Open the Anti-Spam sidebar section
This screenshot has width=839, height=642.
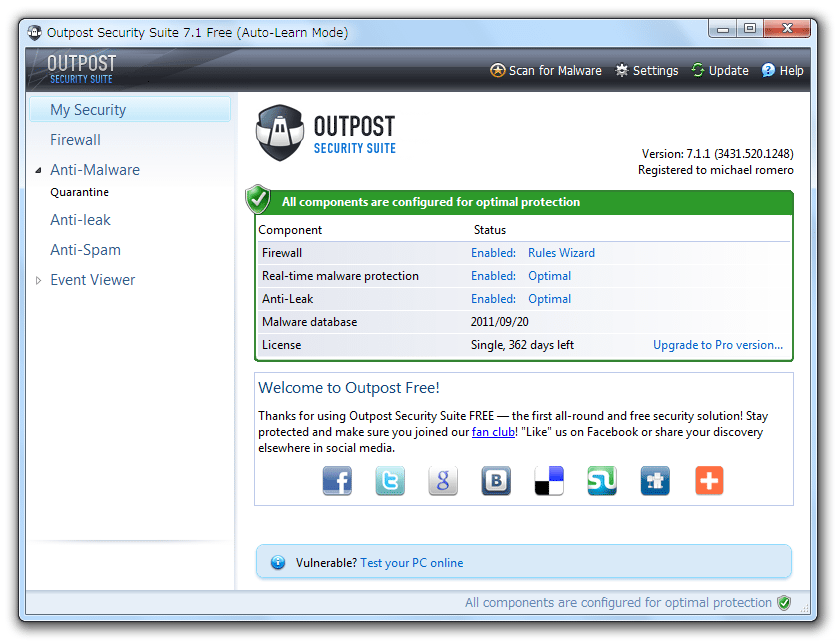pos(86,250)
